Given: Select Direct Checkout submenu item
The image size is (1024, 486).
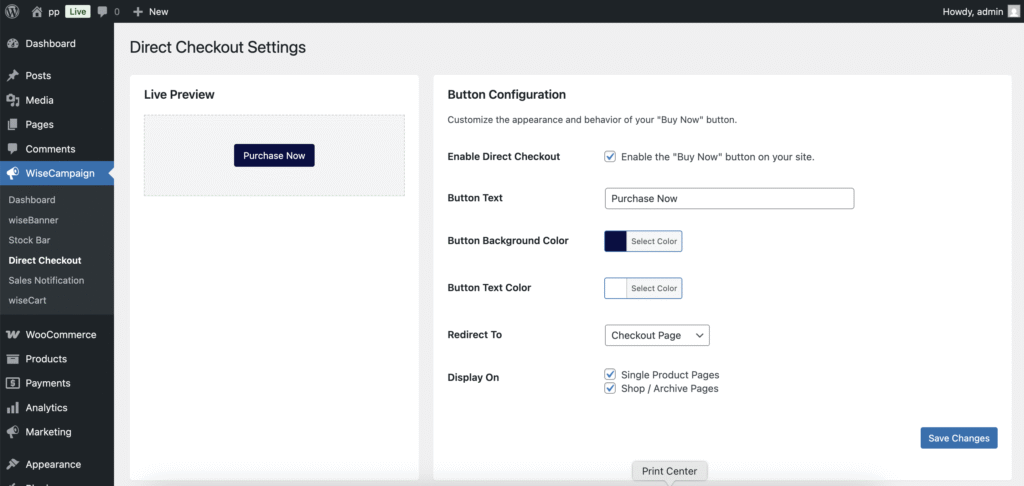Looking at the screenshot, I should (45, 260).
